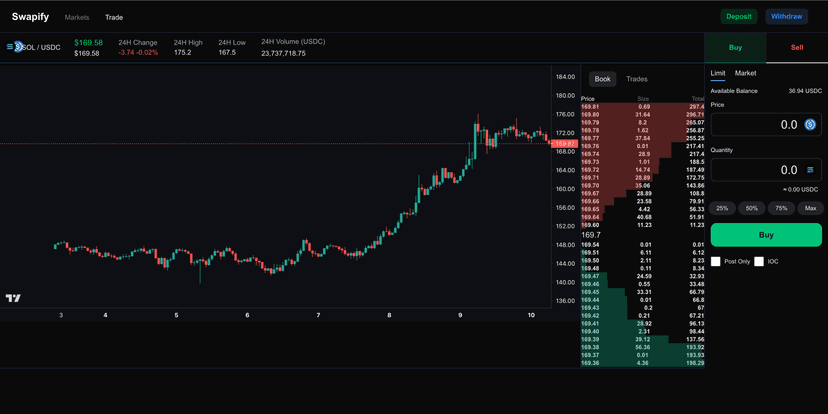The height and width of the screenshot is (414, 828).
Task: Select the Limit order type
Action: point(718,73)
